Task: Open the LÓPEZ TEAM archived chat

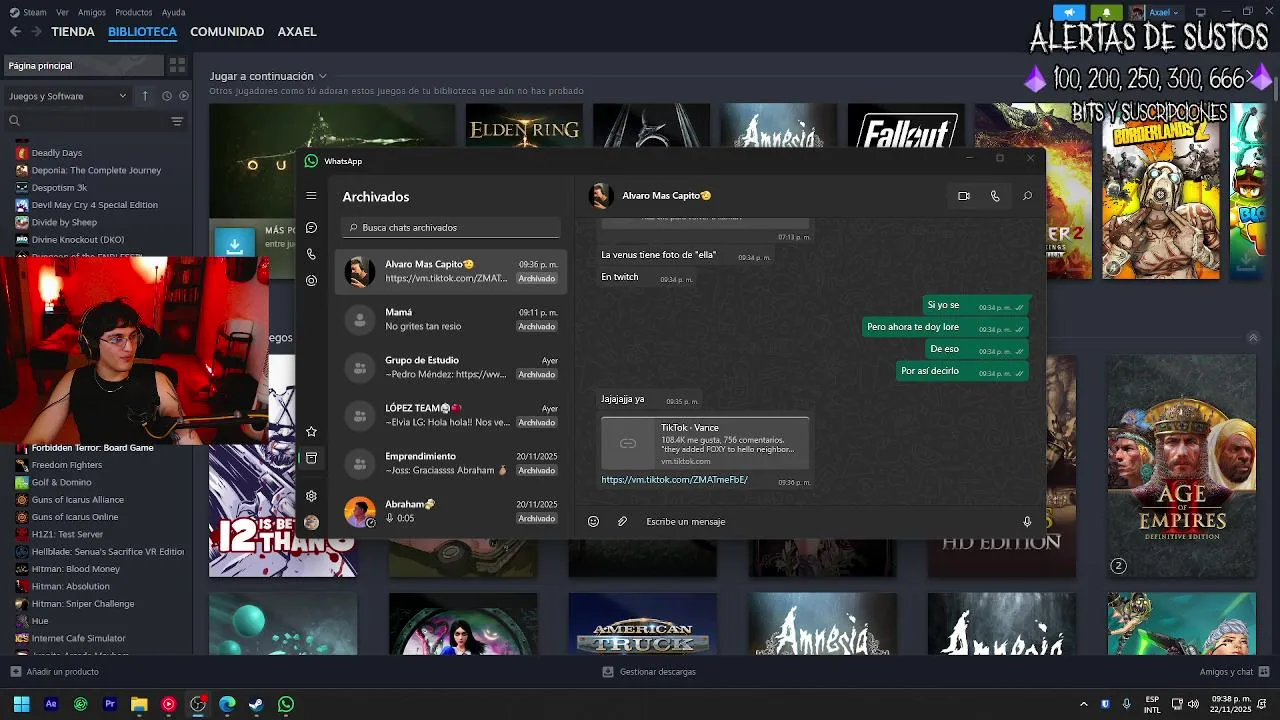Action: point(451,415)
